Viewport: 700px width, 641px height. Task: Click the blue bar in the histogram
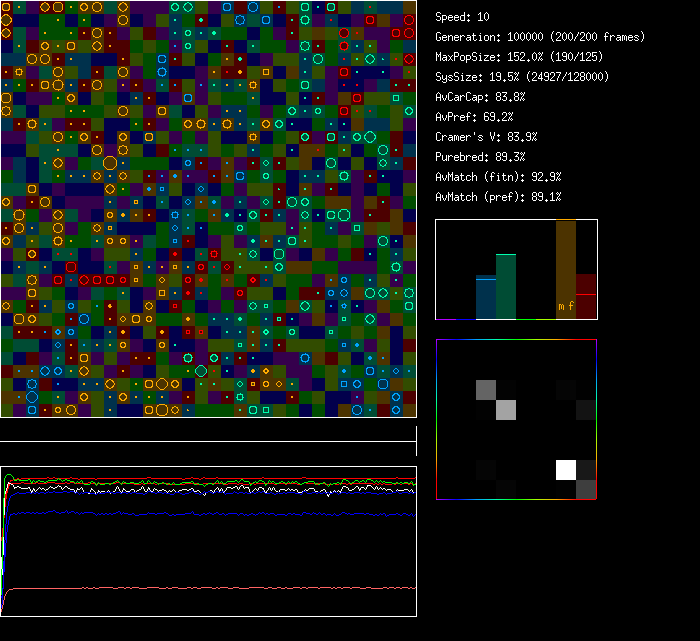[486, 298]
